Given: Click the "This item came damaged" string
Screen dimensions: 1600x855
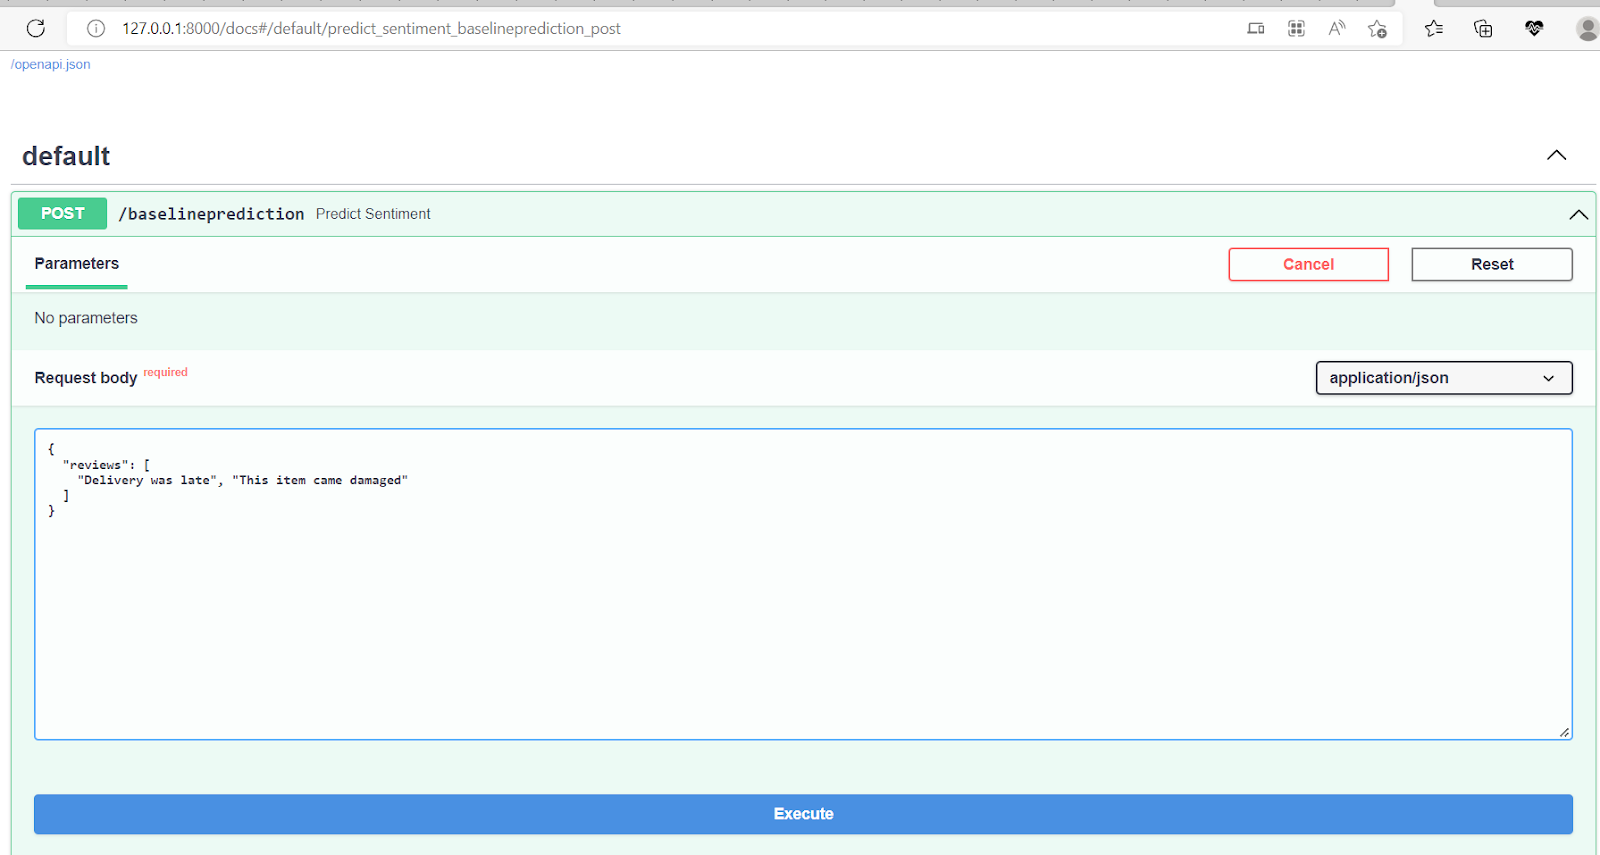Looking at the screenshot, I should coord(320,481).
